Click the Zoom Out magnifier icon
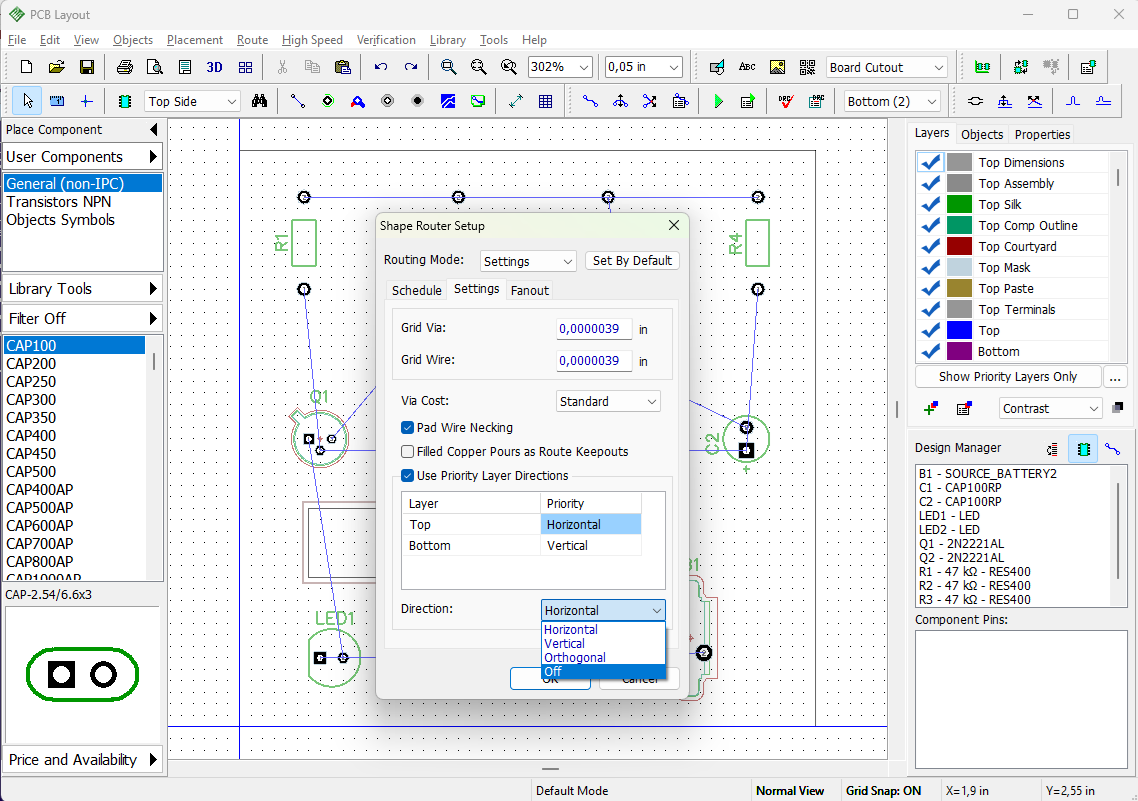This screenshot has height=801, width=1138. [x=478, y=67]
